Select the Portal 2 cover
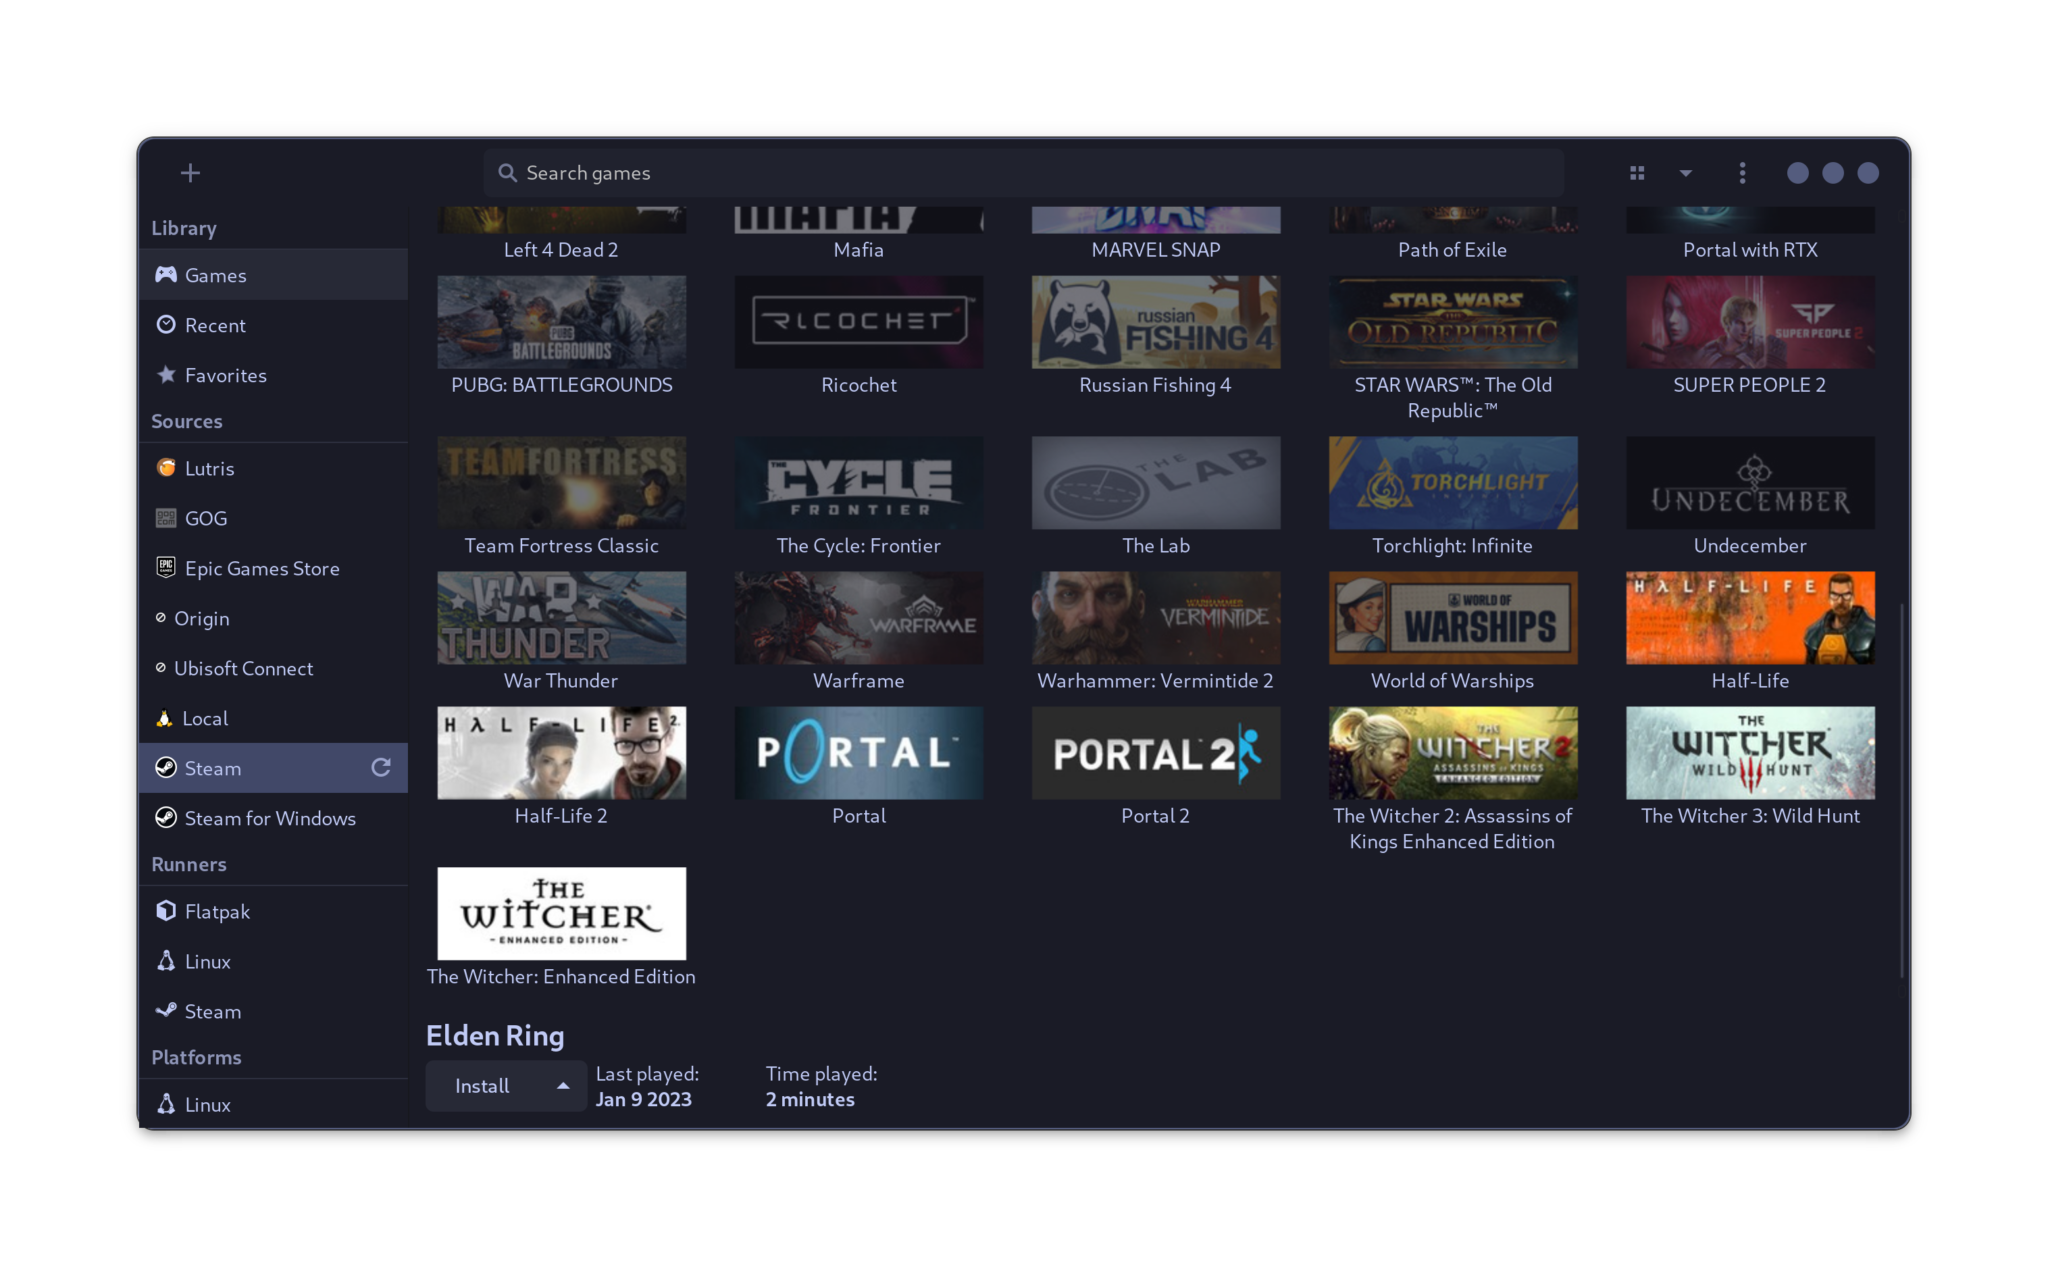 1155,753
